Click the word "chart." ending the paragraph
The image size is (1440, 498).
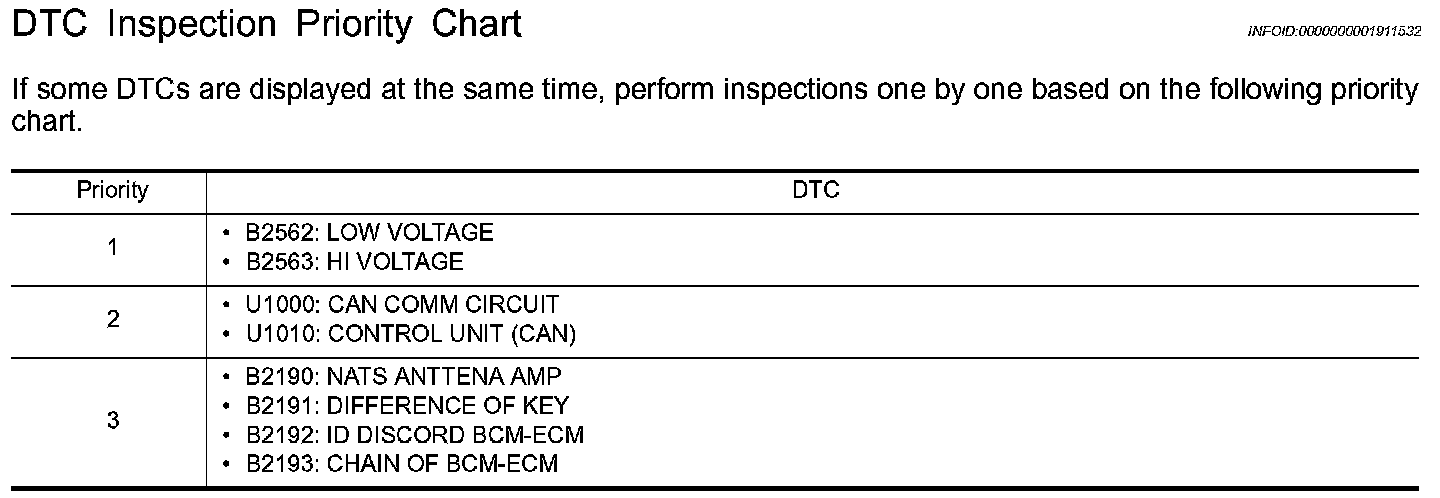pos(46,124)
